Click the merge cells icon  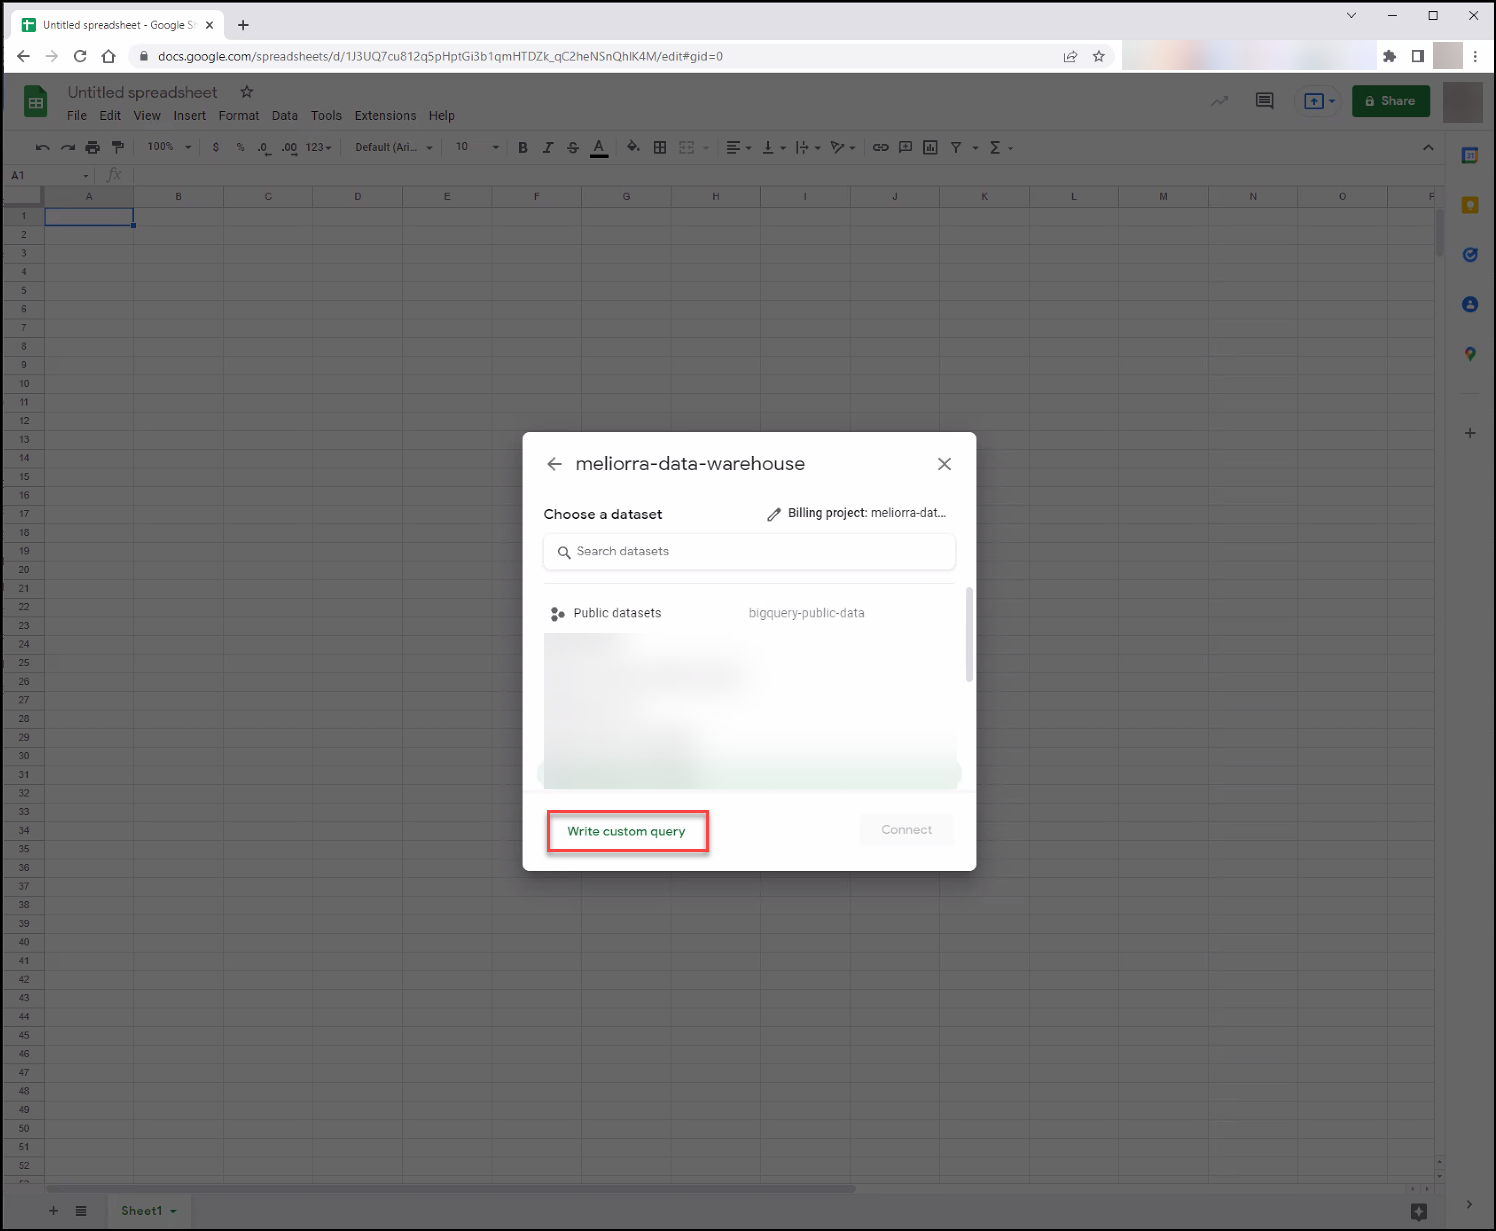(x=687, y=147)
